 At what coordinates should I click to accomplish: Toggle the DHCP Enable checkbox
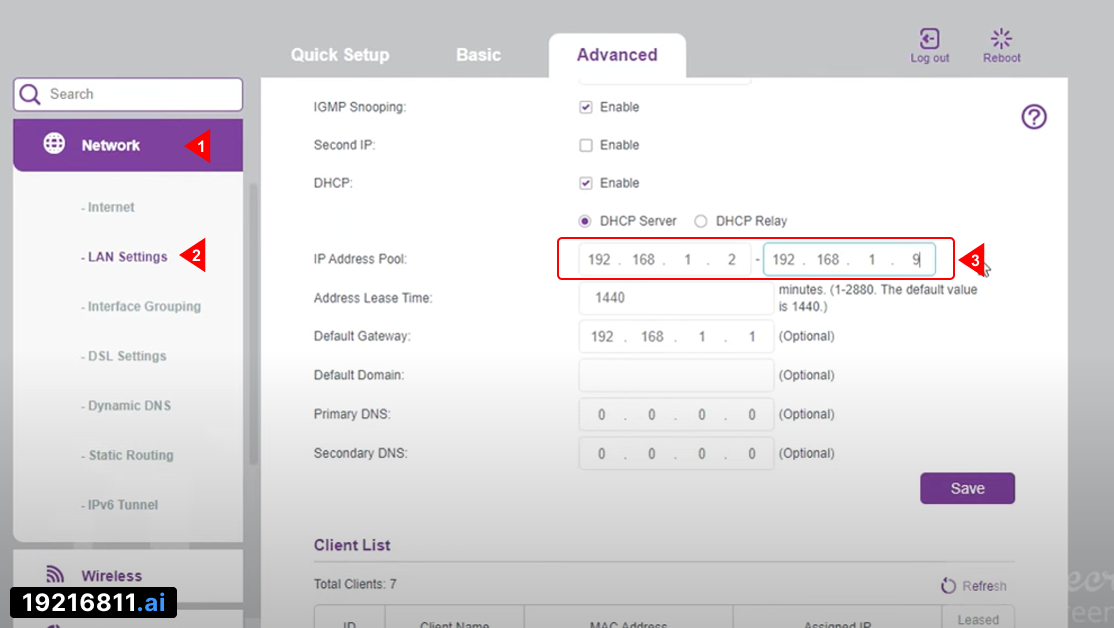pos(586,183)
